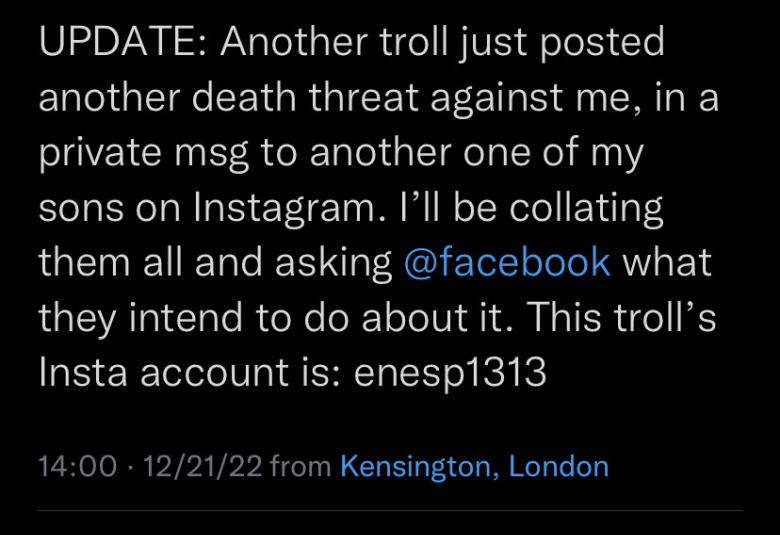Click the word "from" before the location
This screenshot has height=535, width=780.
300,467
